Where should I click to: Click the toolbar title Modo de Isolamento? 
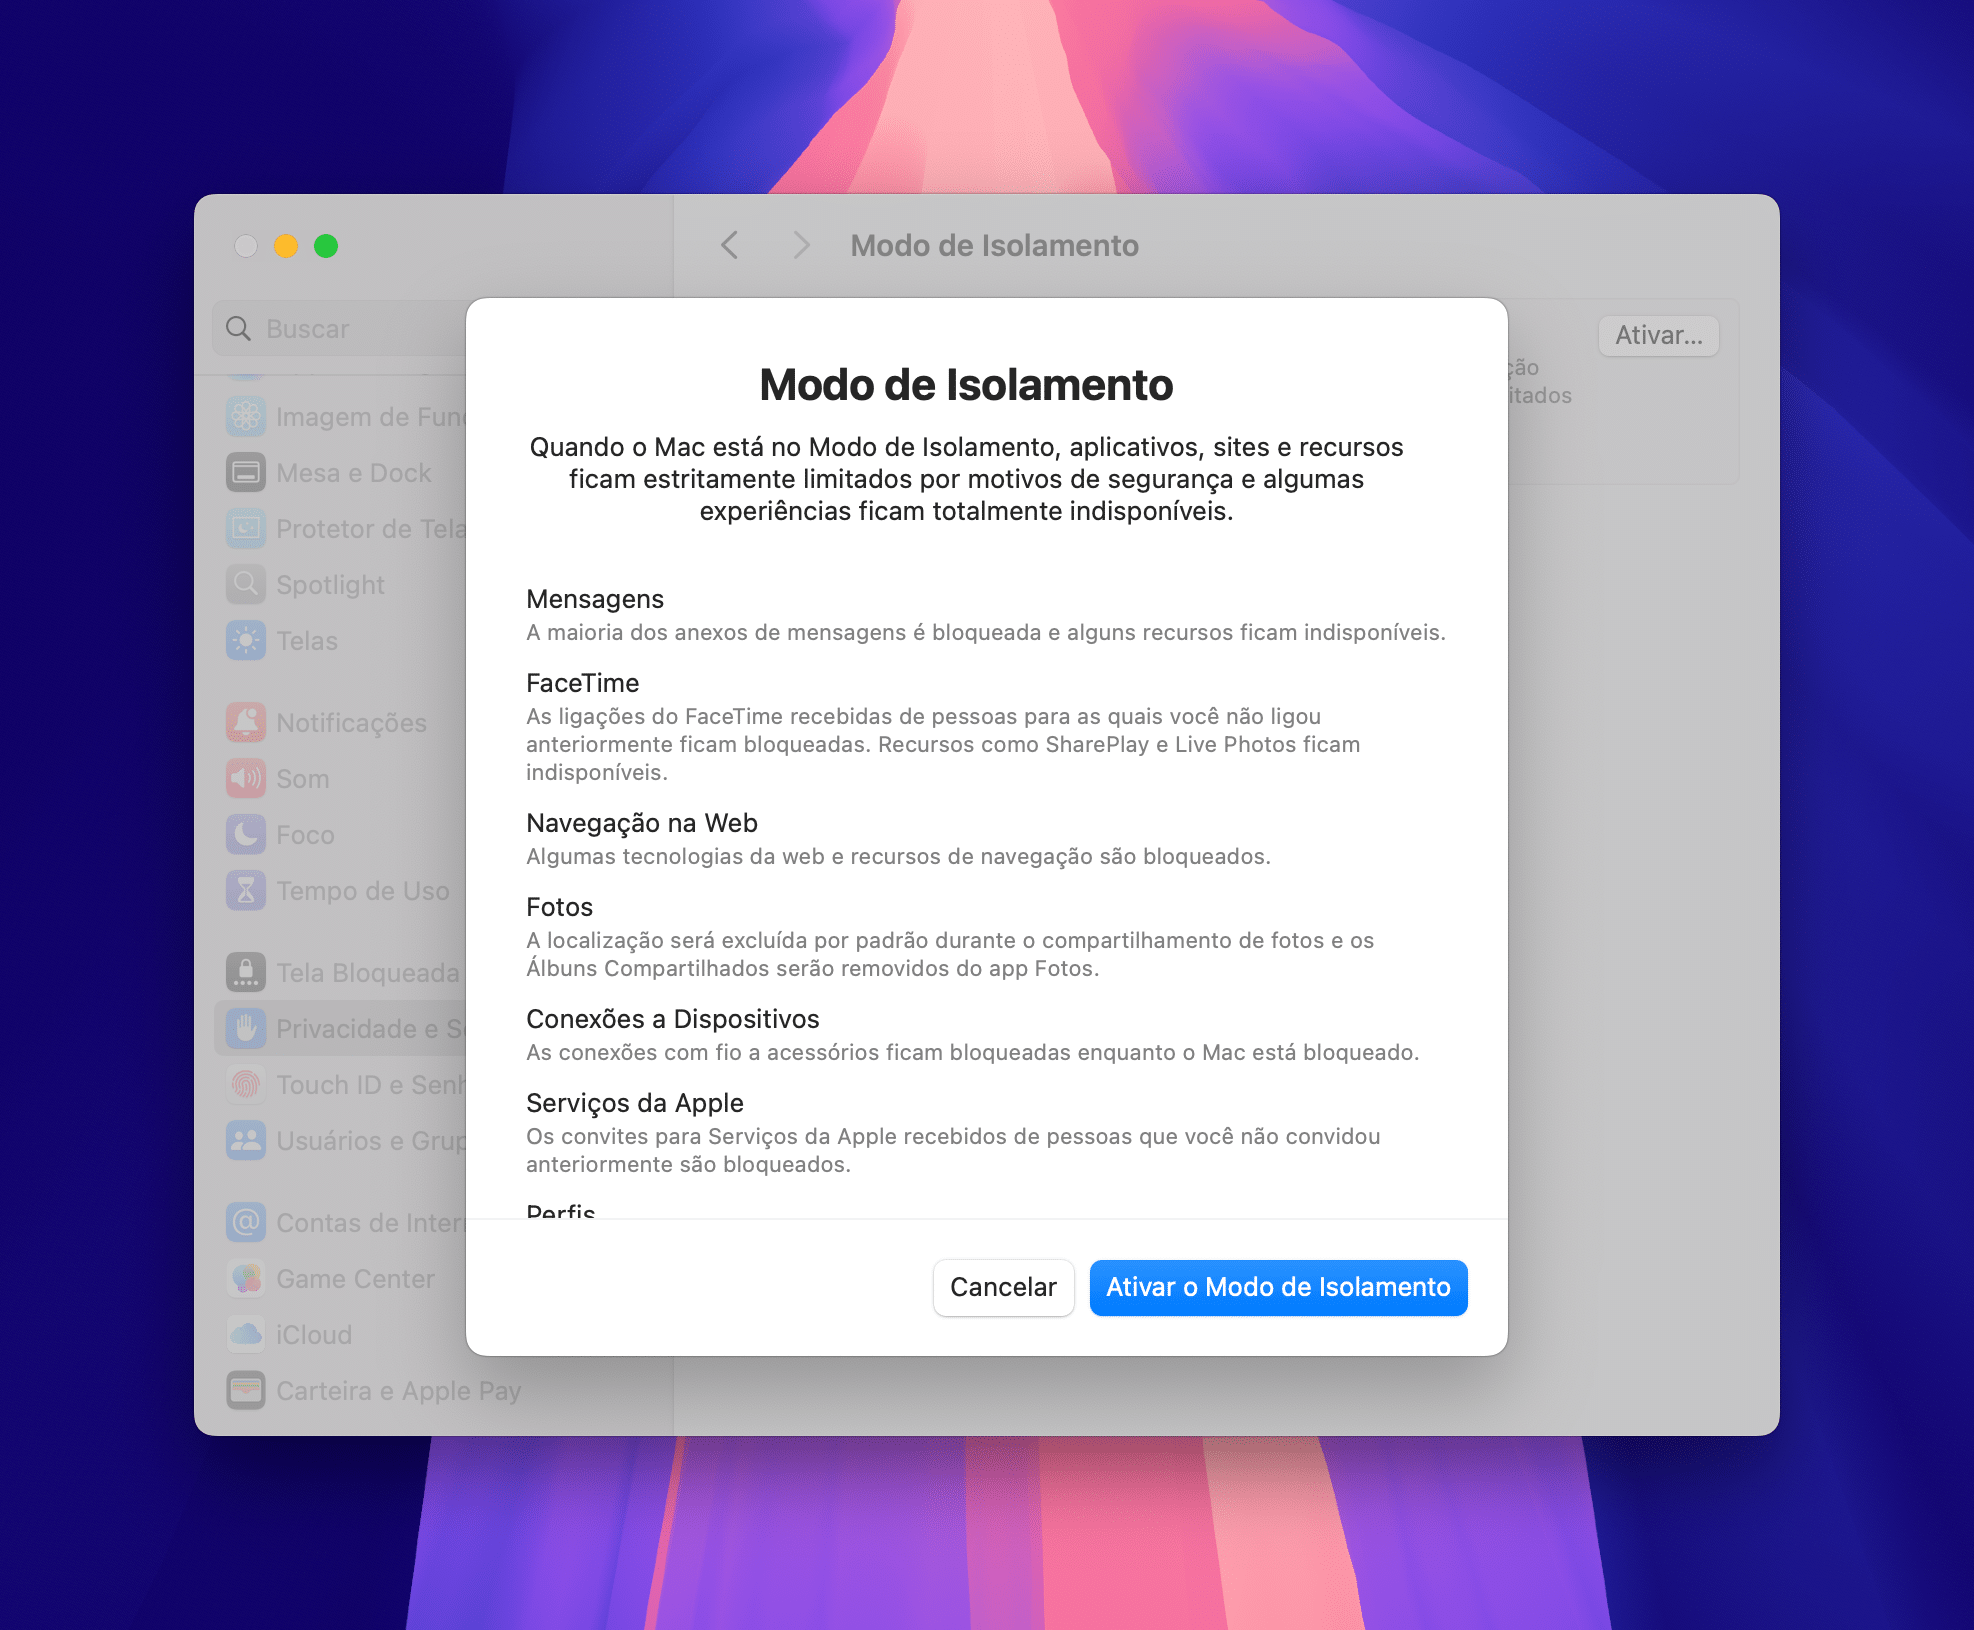994,245
